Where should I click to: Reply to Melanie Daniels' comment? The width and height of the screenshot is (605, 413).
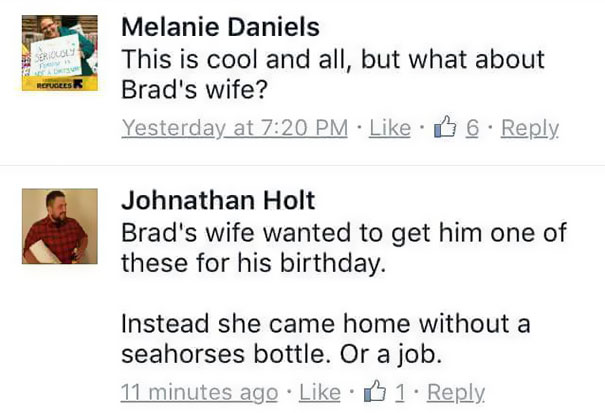(529, 129)
